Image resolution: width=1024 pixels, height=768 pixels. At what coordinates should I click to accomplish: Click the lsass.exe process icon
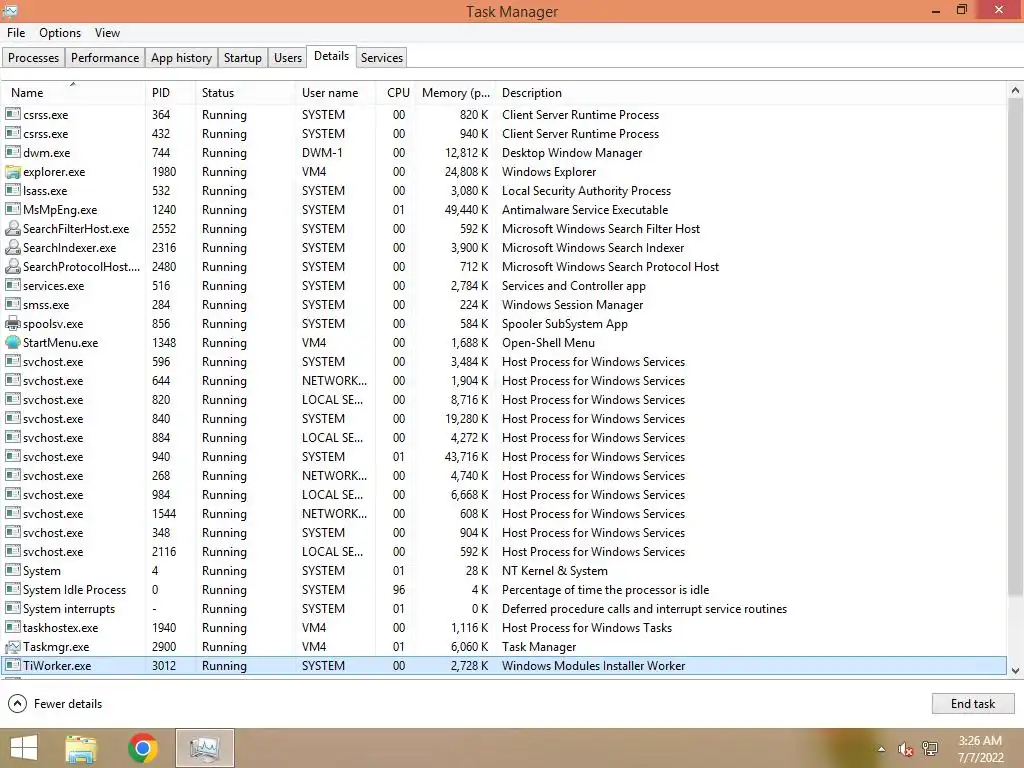[12, 191]
